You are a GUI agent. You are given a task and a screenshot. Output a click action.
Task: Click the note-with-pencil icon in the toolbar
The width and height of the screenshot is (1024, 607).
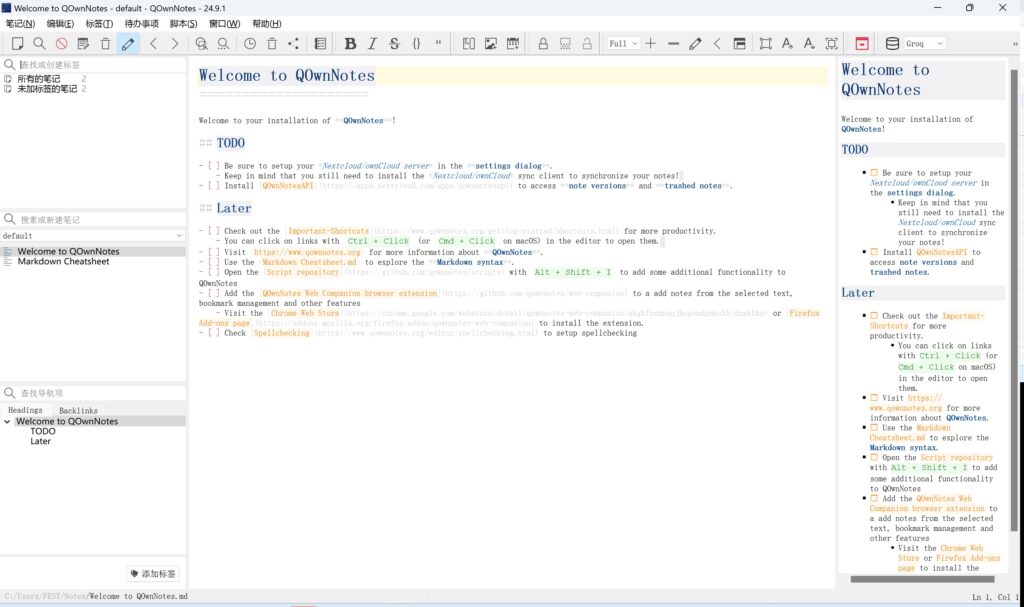pyautogui.click(x=83, y=44)
